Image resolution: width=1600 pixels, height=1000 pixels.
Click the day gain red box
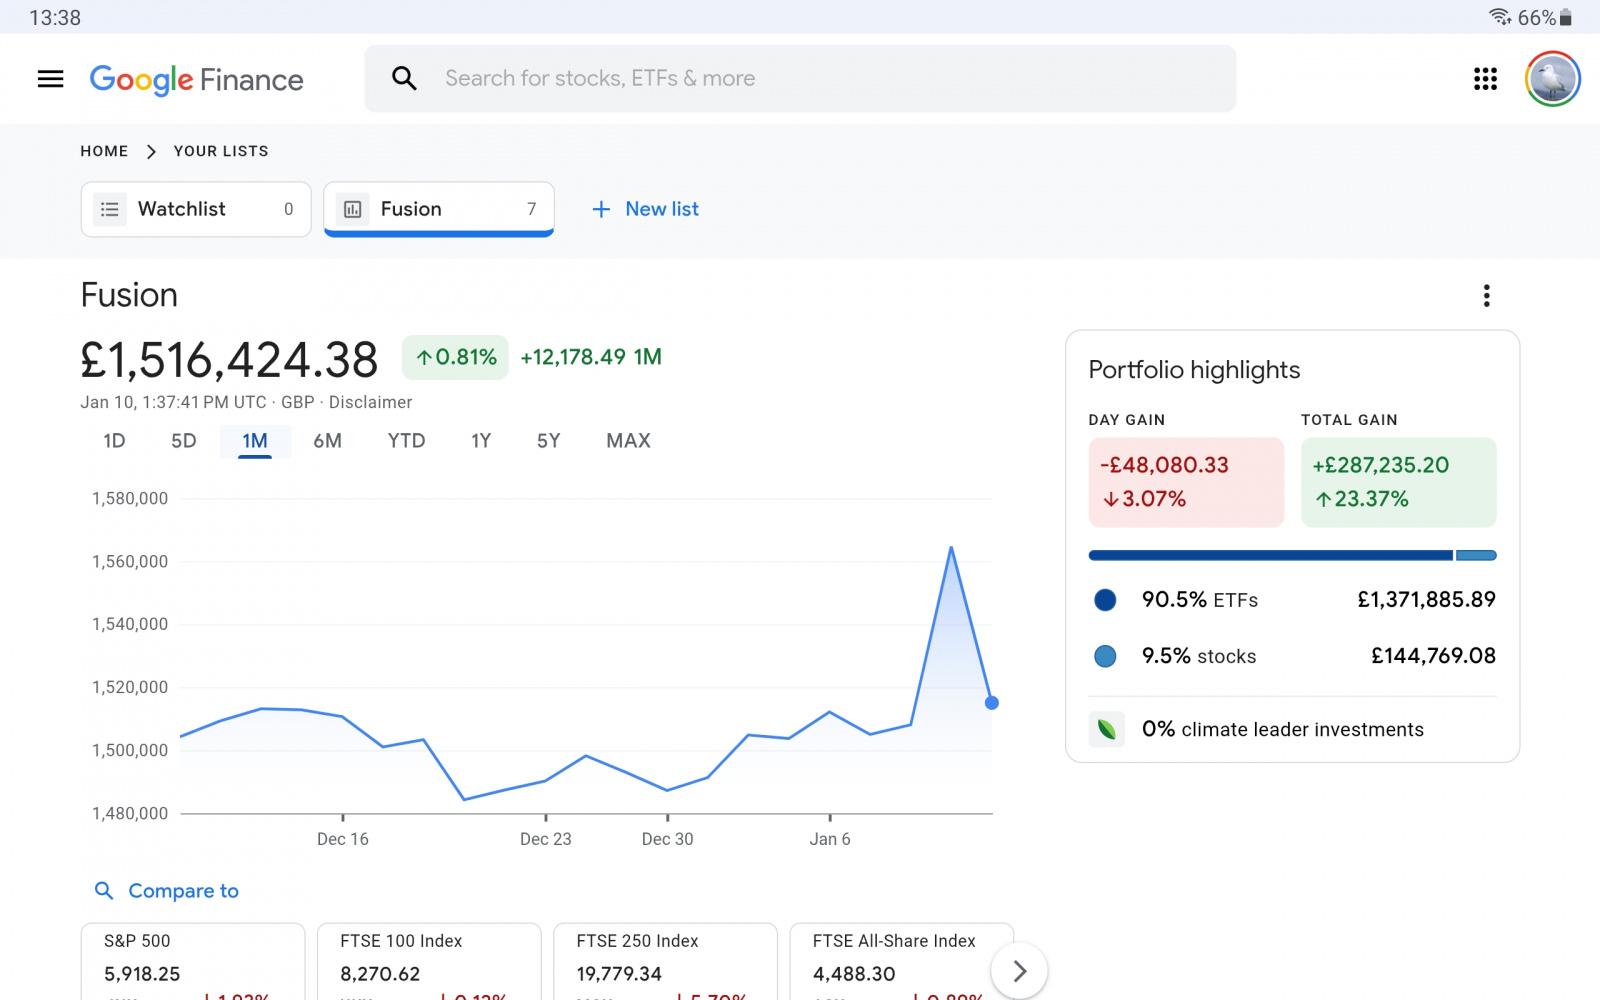[x=1186, y=482]
